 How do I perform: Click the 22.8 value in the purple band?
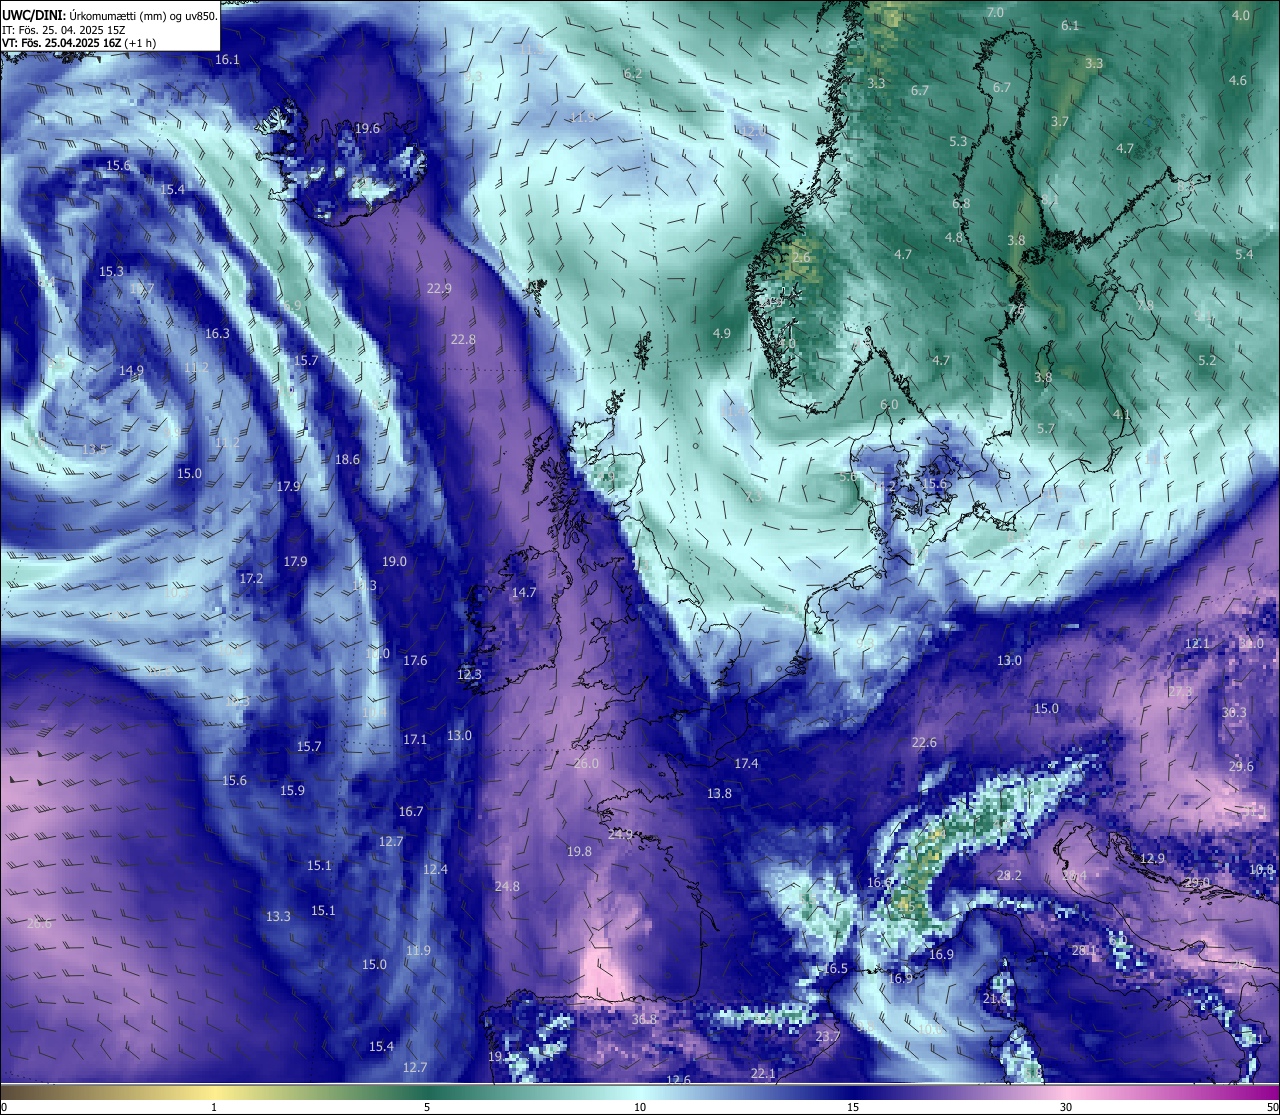pos(463,339)
